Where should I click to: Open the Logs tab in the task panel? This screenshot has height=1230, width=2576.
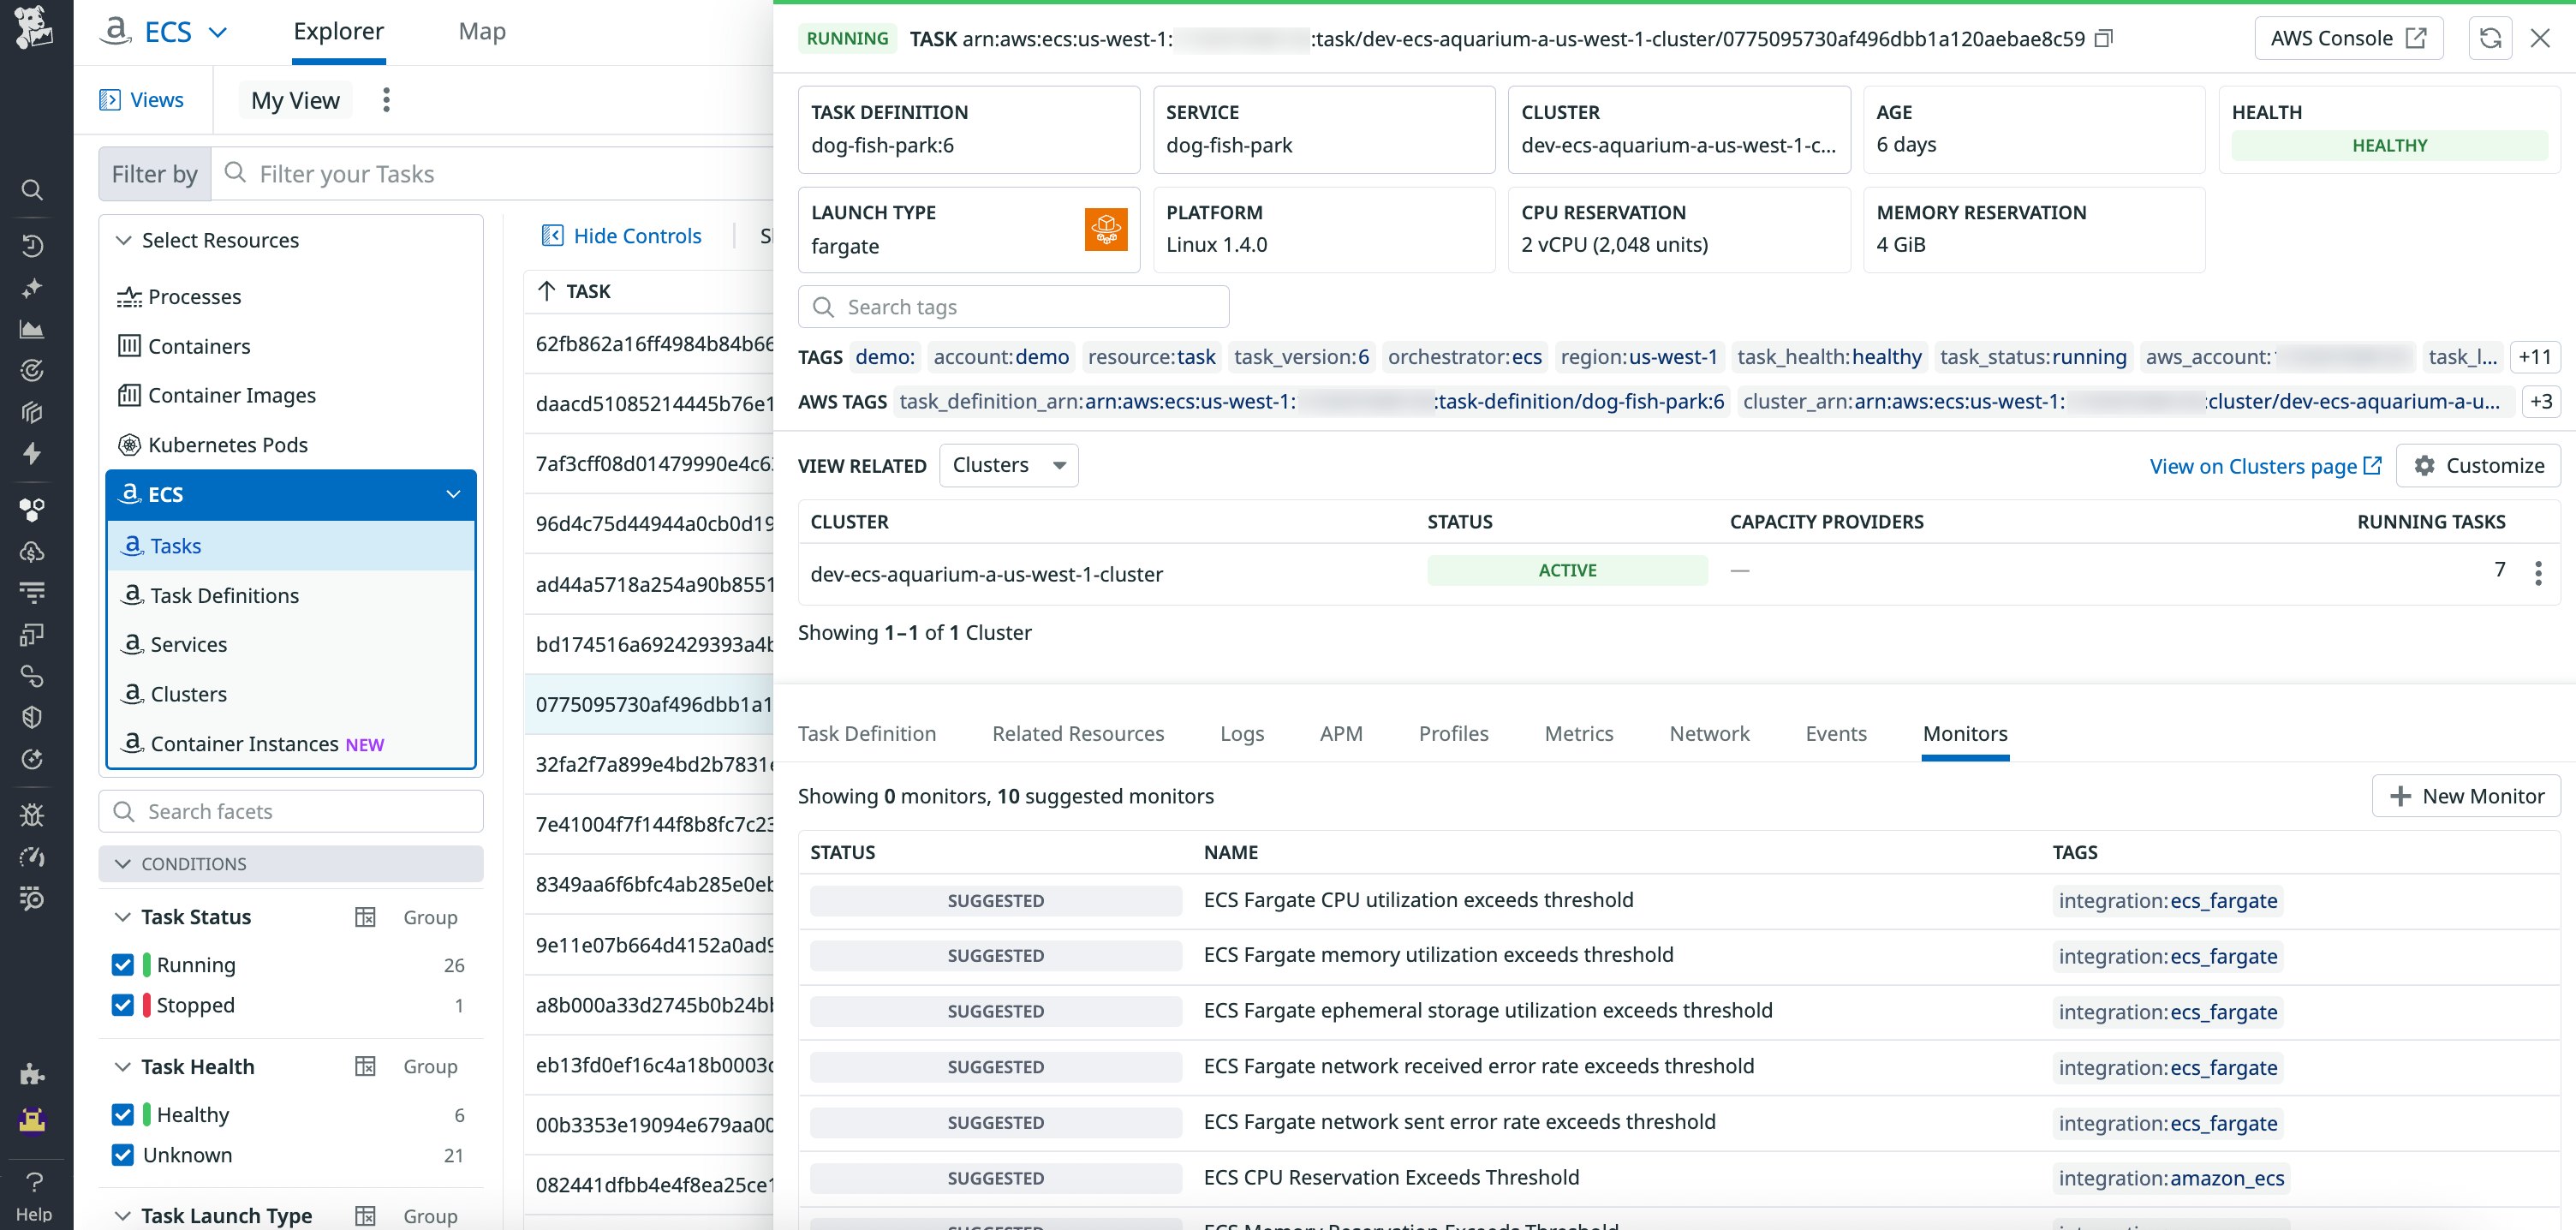(1241, 733)
